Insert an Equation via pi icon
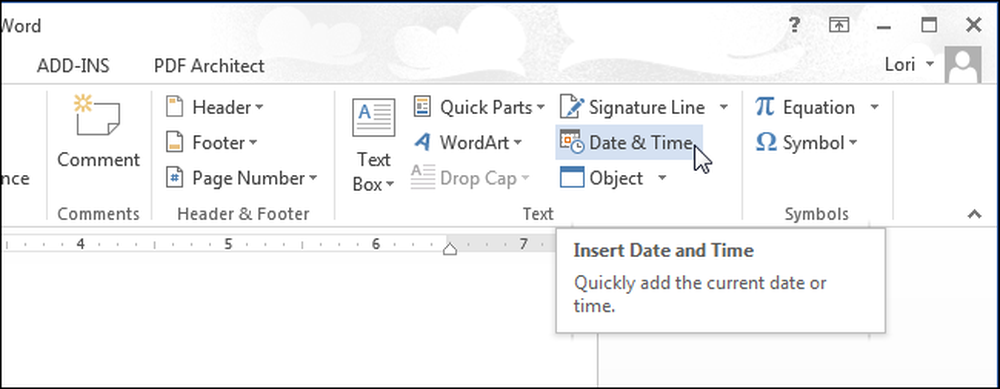The width and height of the screenshot is (1000, 389). [764, 106]
